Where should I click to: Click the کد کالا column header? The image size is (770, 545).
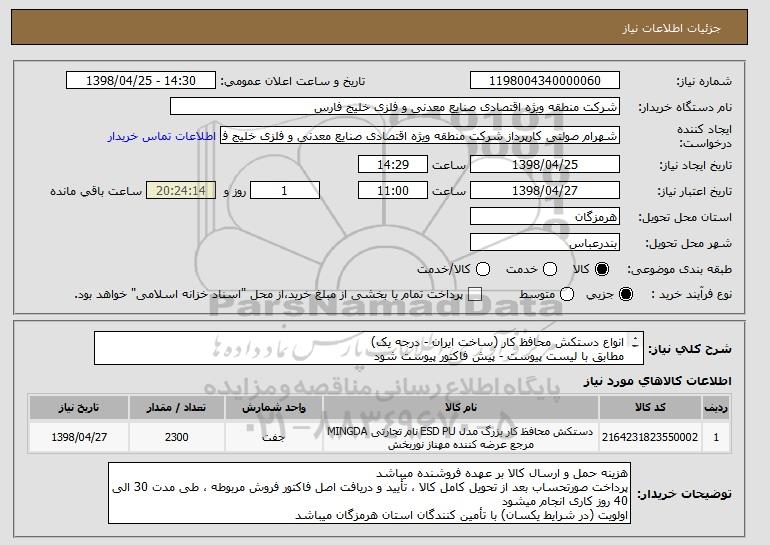[650, 408]
